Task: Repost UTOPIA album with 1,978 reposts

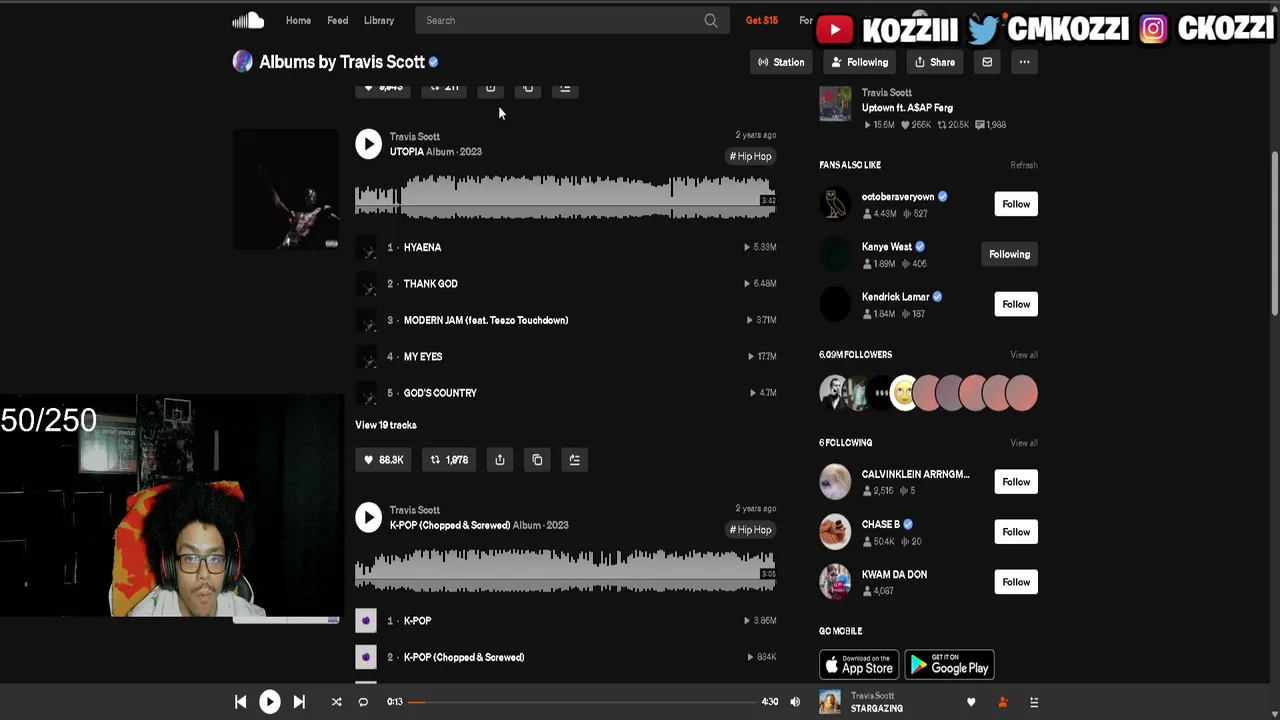Action: click(449, 460)
